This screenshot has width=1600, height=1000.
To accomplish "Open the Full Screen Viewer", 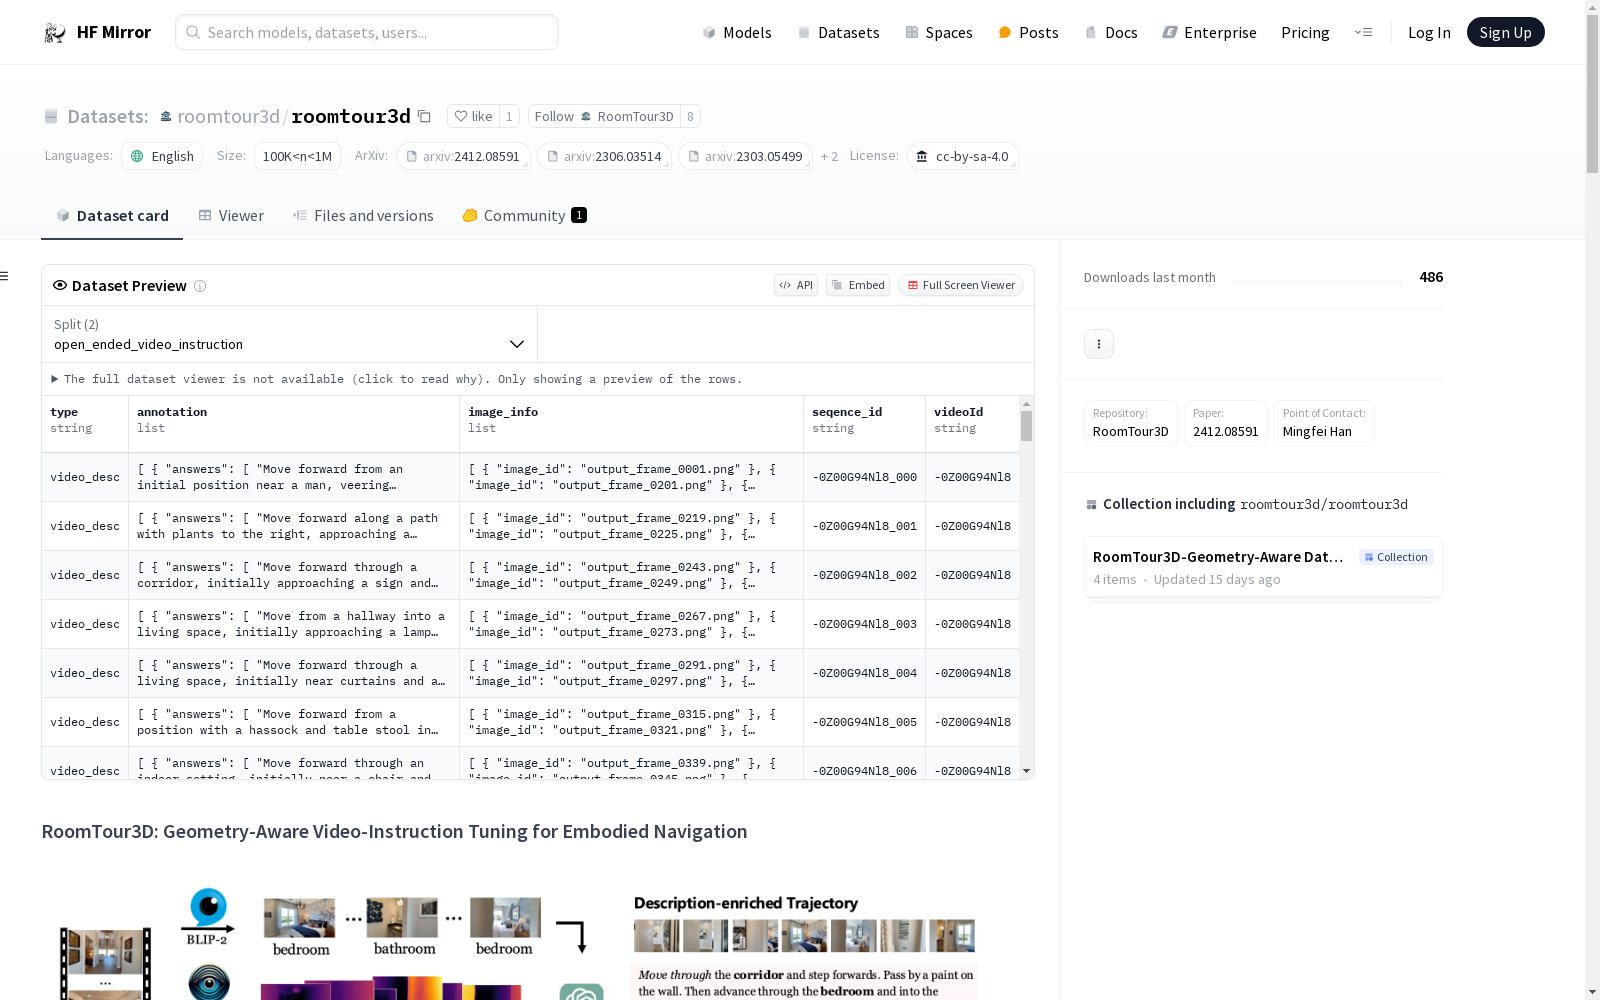I will click(x=961, y=285).
